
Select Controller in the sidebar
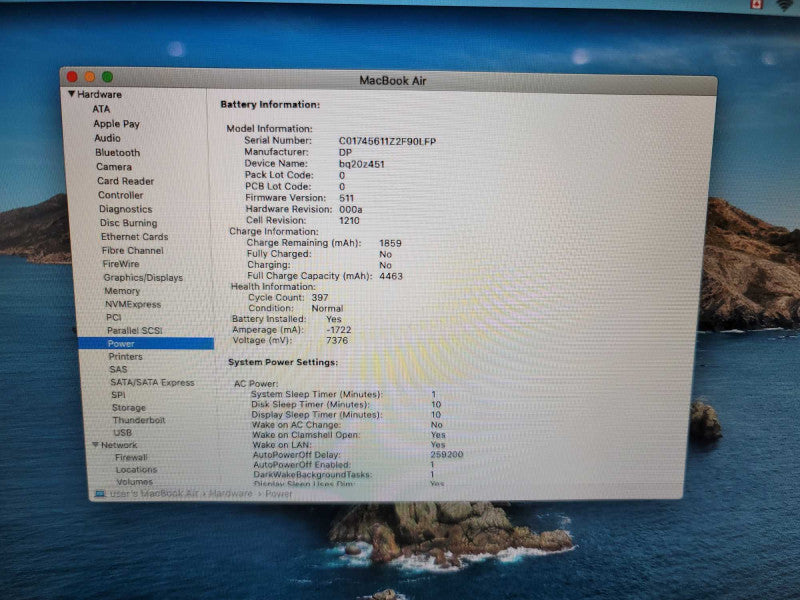(120, 195)
